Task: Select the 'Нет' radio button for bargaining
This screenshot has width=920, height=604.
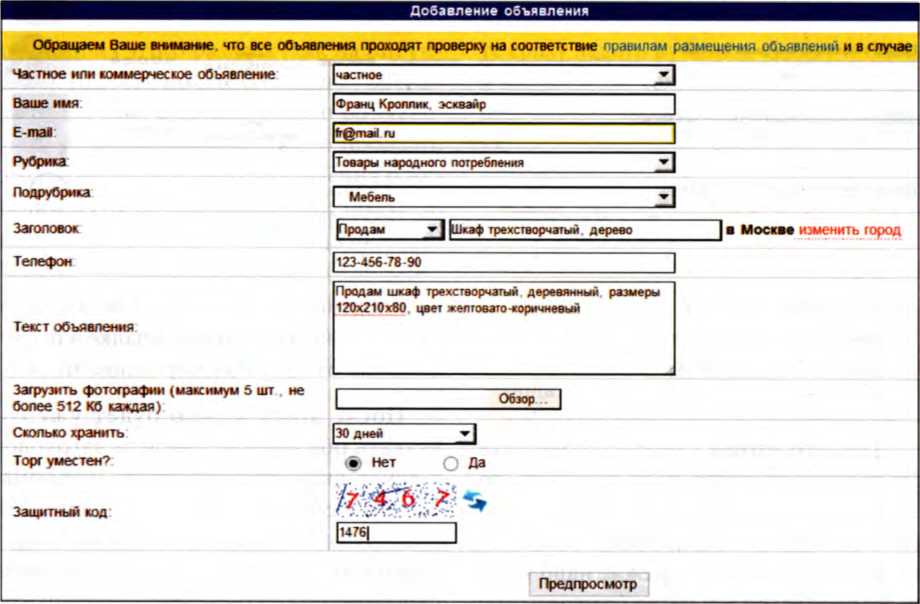Action: click(352, 463)
